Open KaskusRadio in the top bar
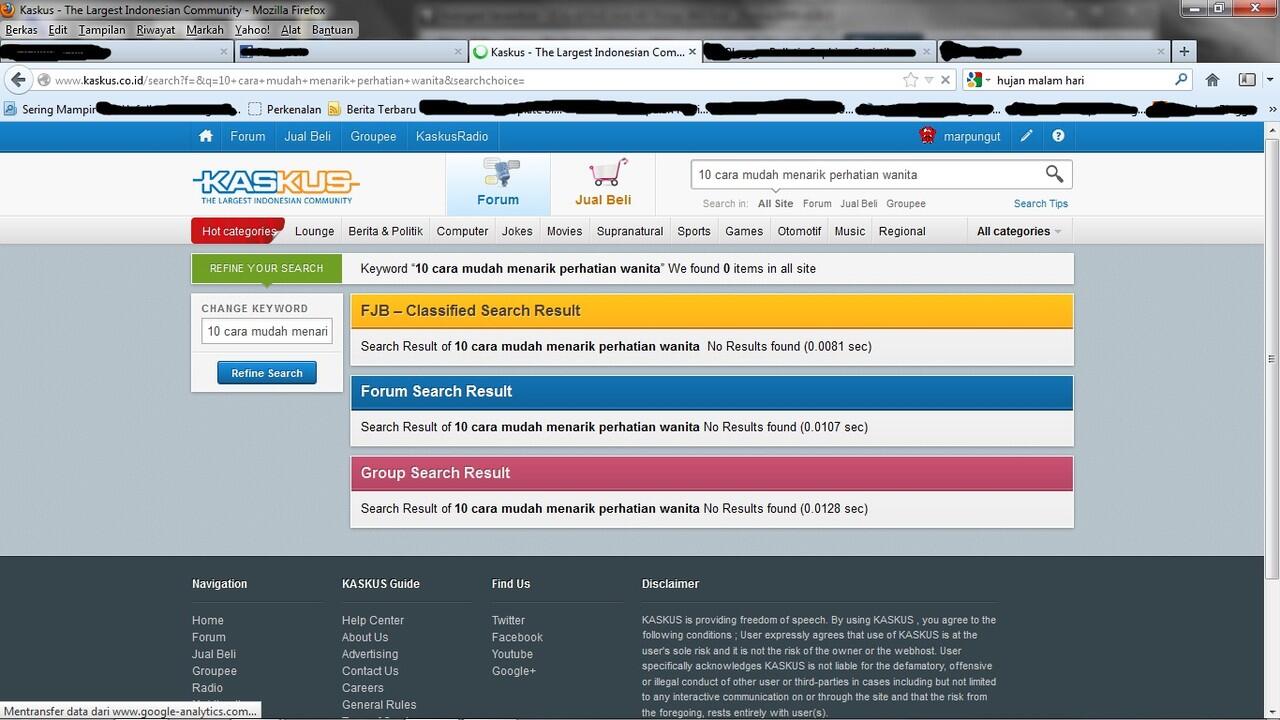 (x=452, y=136)
